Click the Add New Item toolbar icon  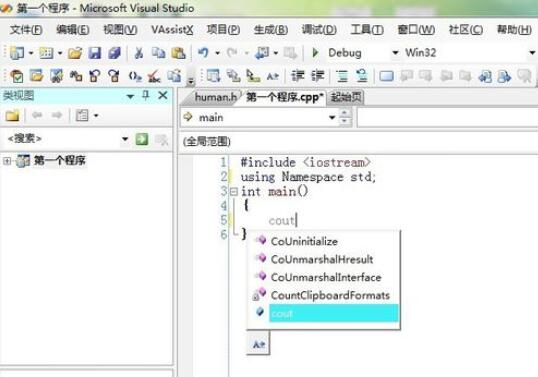point(46,53)
